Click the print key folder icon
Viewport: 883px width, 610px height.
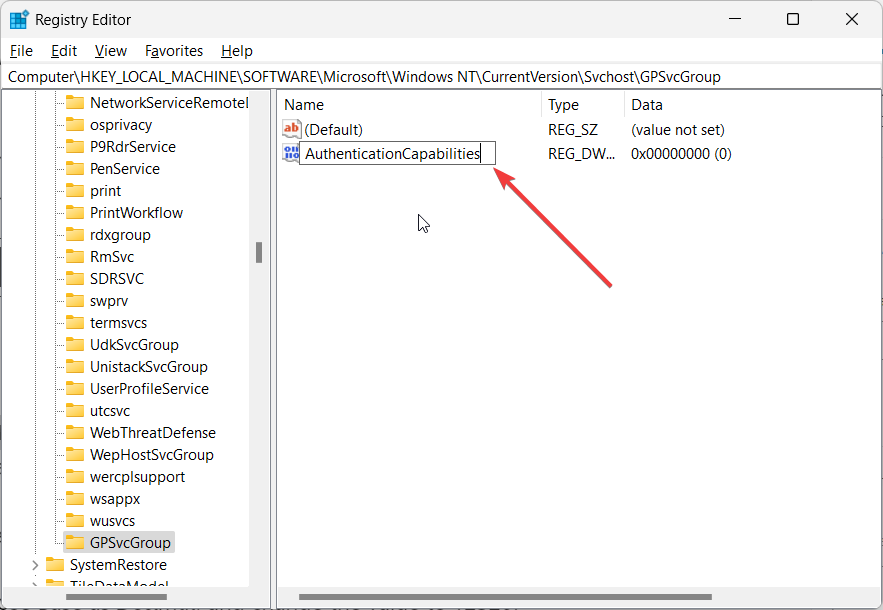74,190
